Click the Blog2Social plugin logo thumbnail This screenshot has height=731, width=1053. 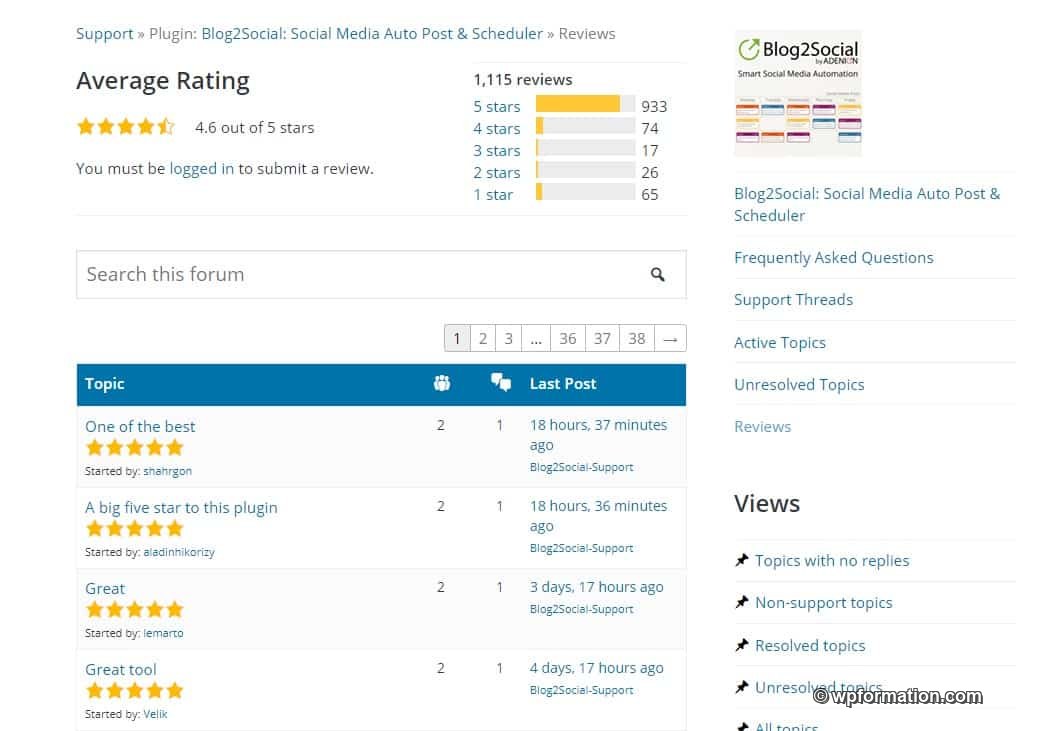[x=797, y=93]
